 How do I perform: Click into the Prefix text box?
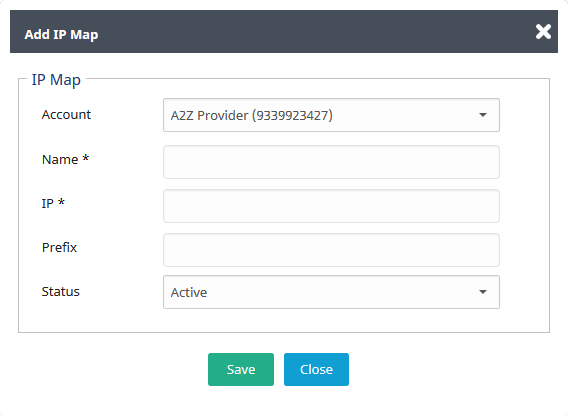pos(331,250)
